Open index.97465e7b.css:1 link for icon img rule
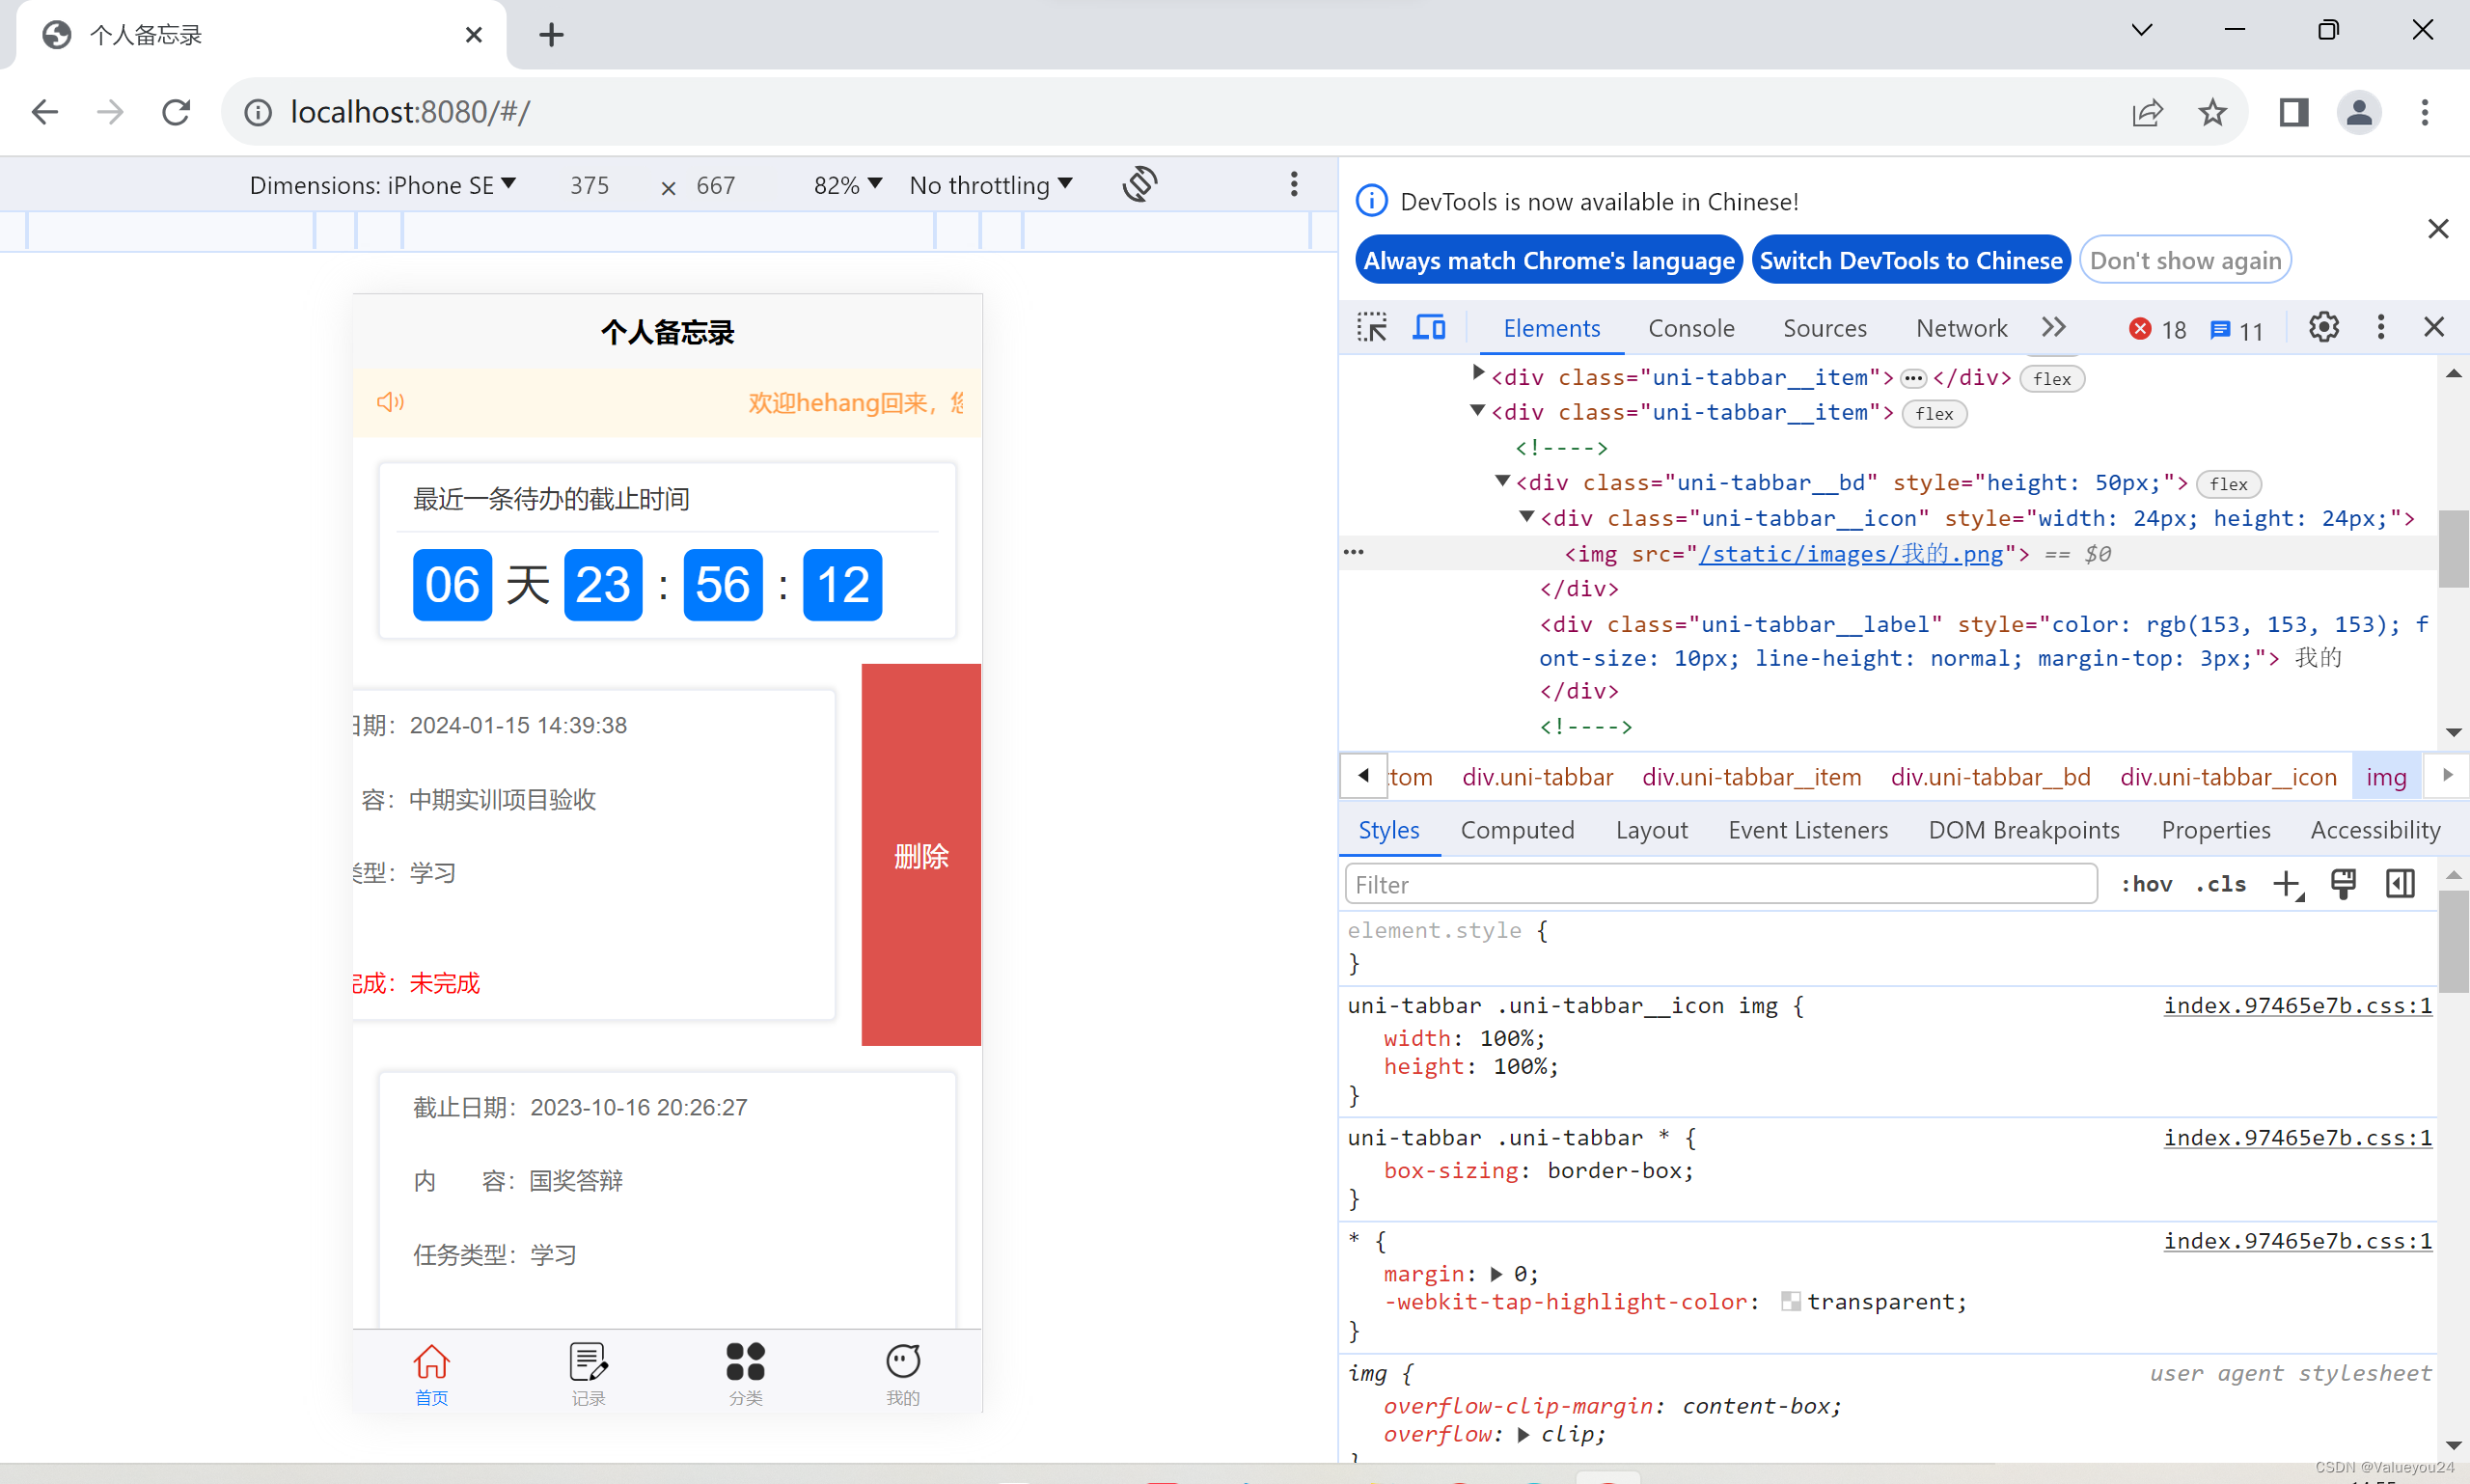The image size is (2470, 1484). 2298,1005
